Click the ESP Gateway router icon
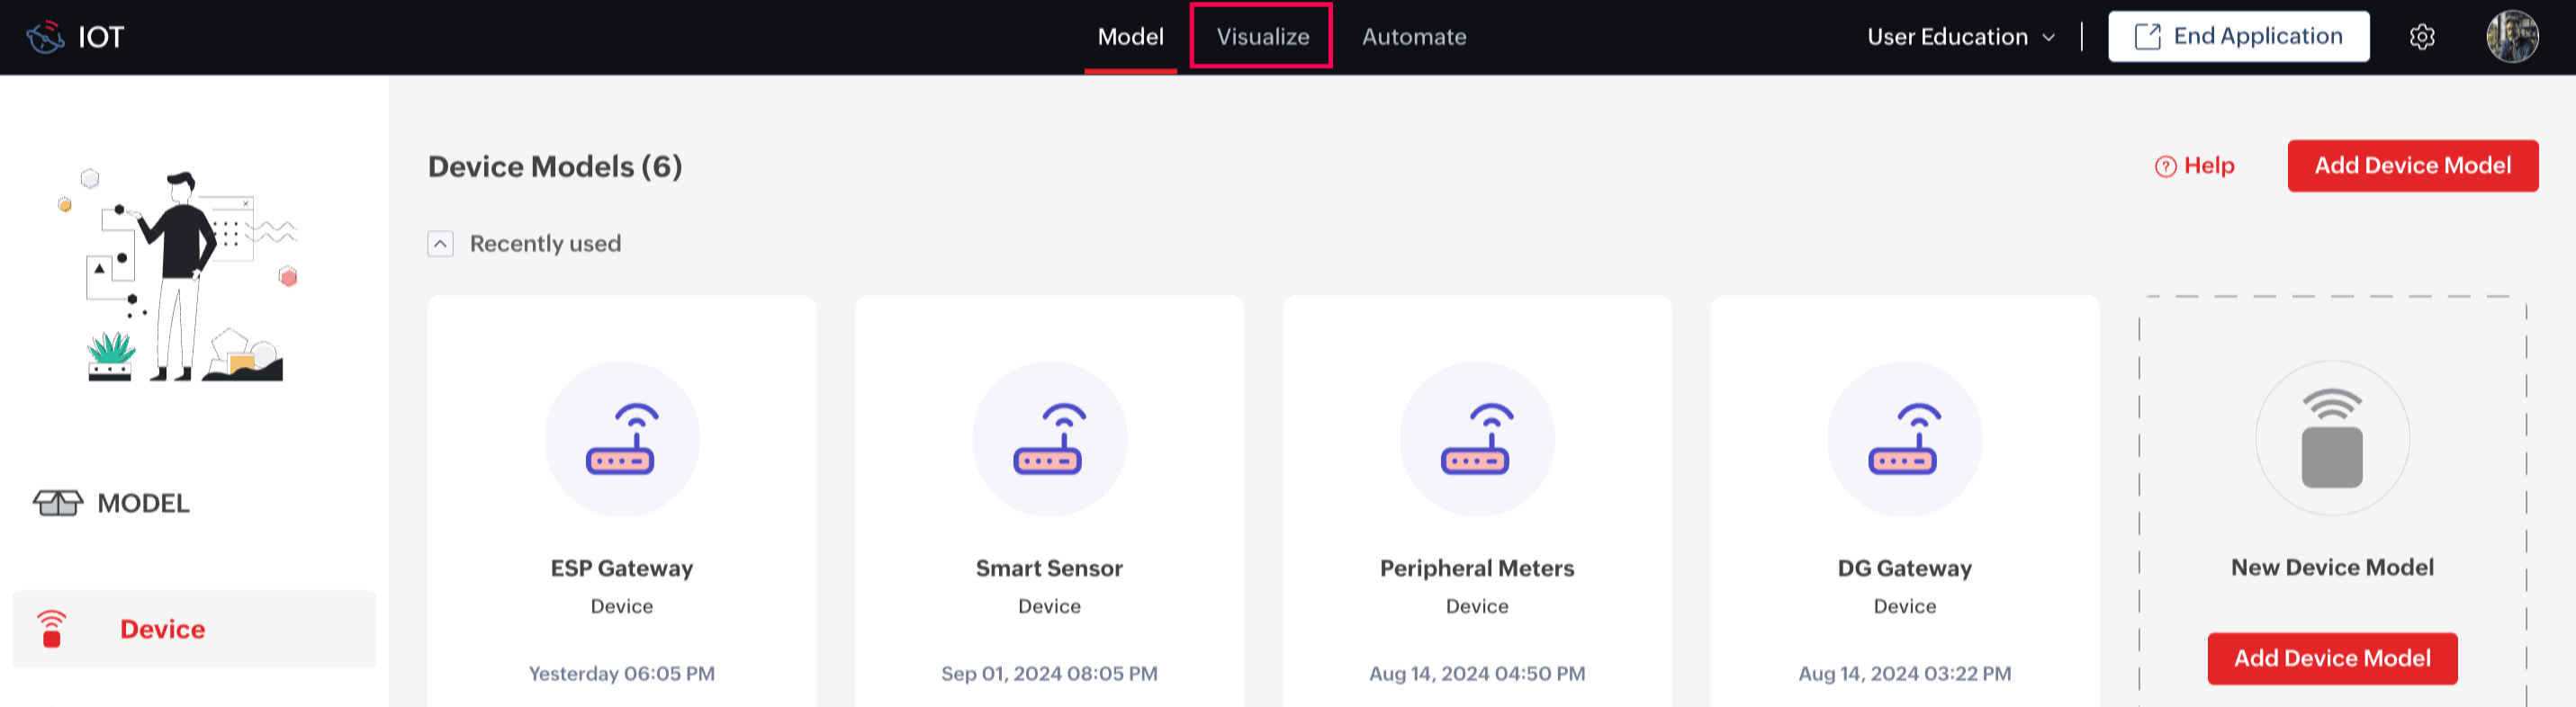Image resolution: width=2576 pixels, height=707 pixels. [621, 439]
